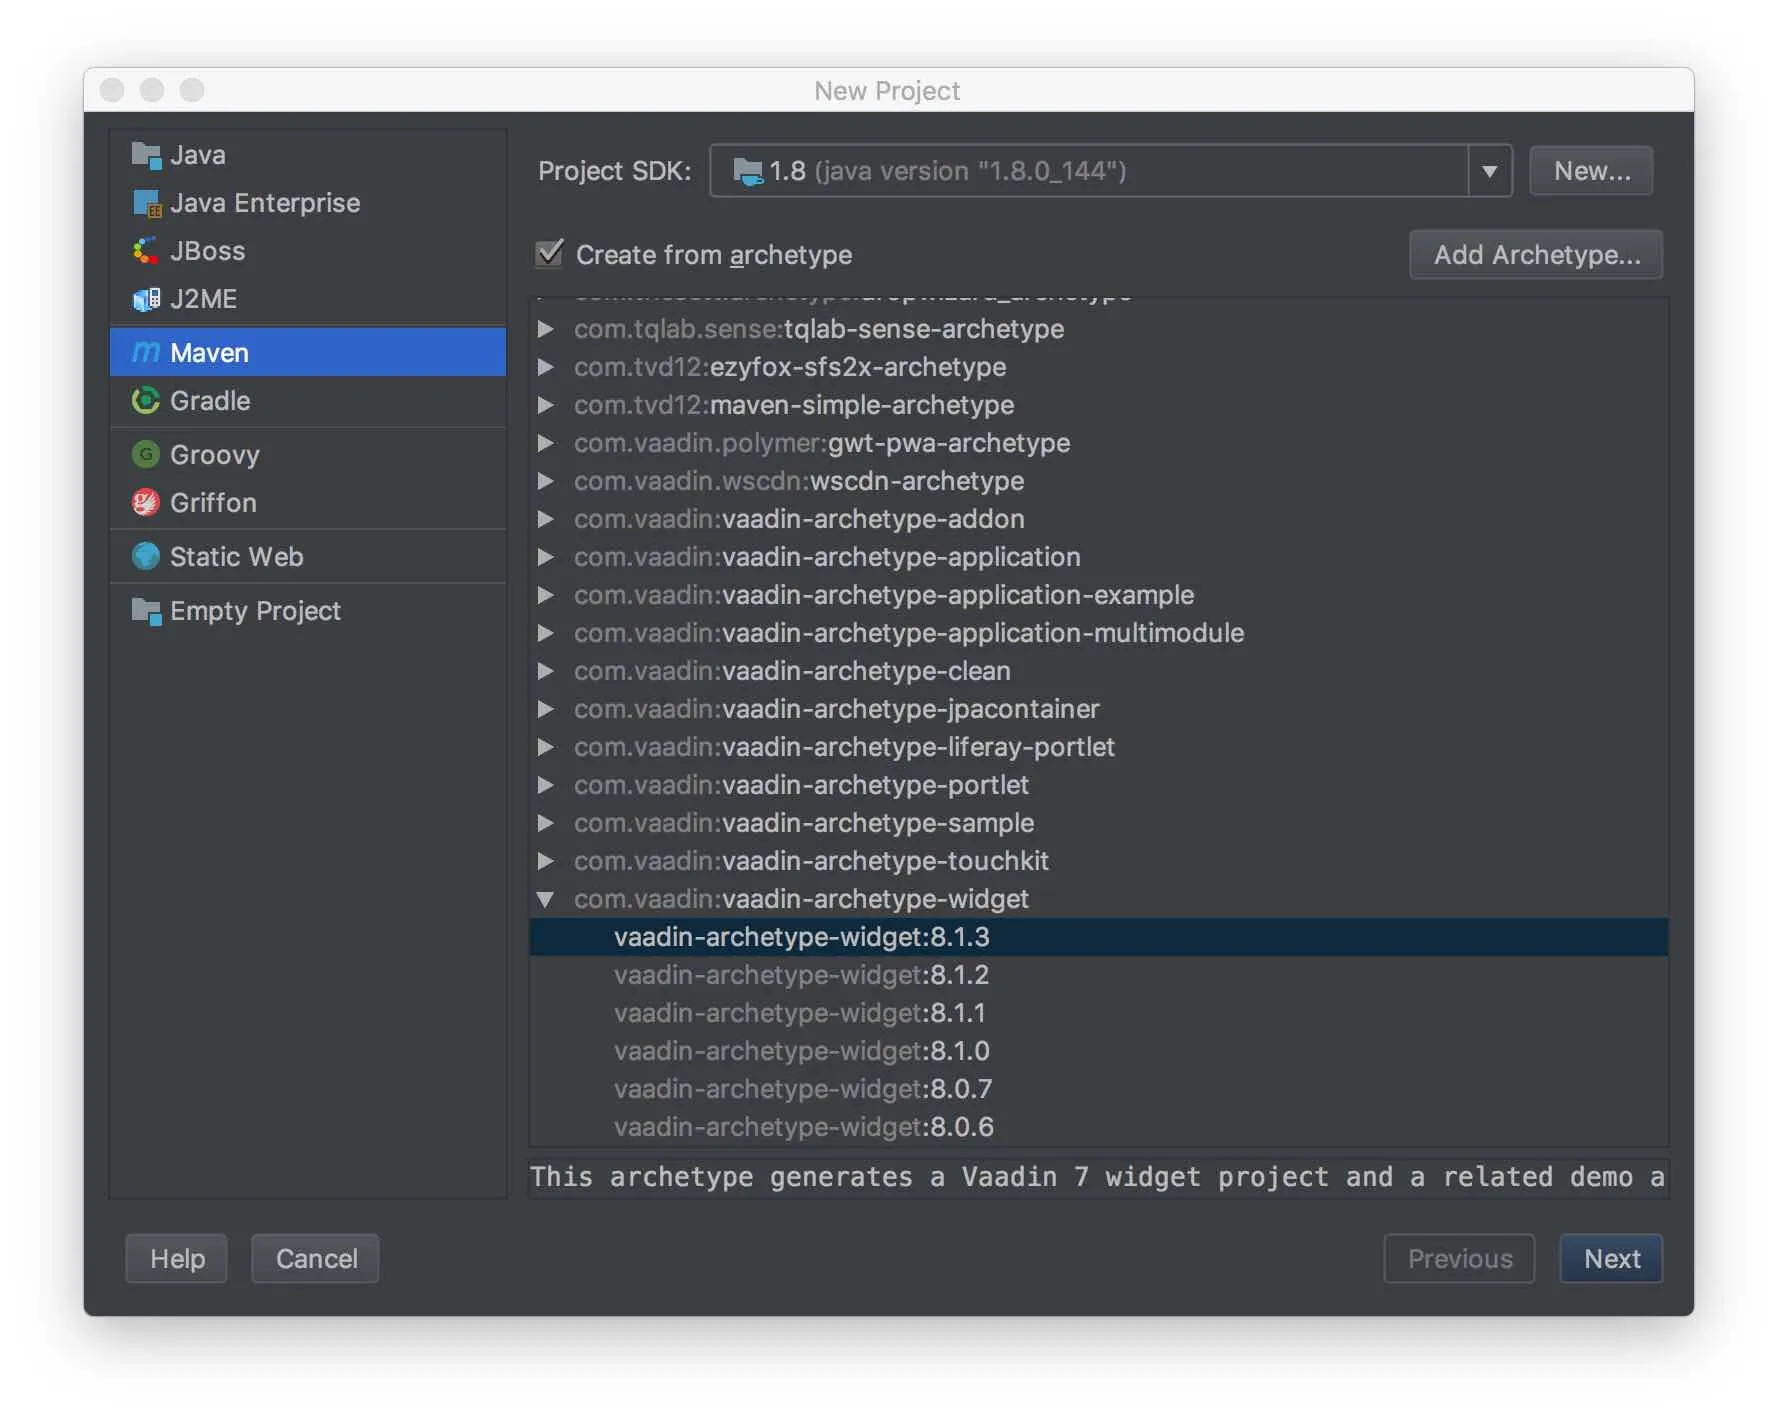Select Java project type
Image resolution: width=1778 pixels, height=1416 pixels.
308,155
